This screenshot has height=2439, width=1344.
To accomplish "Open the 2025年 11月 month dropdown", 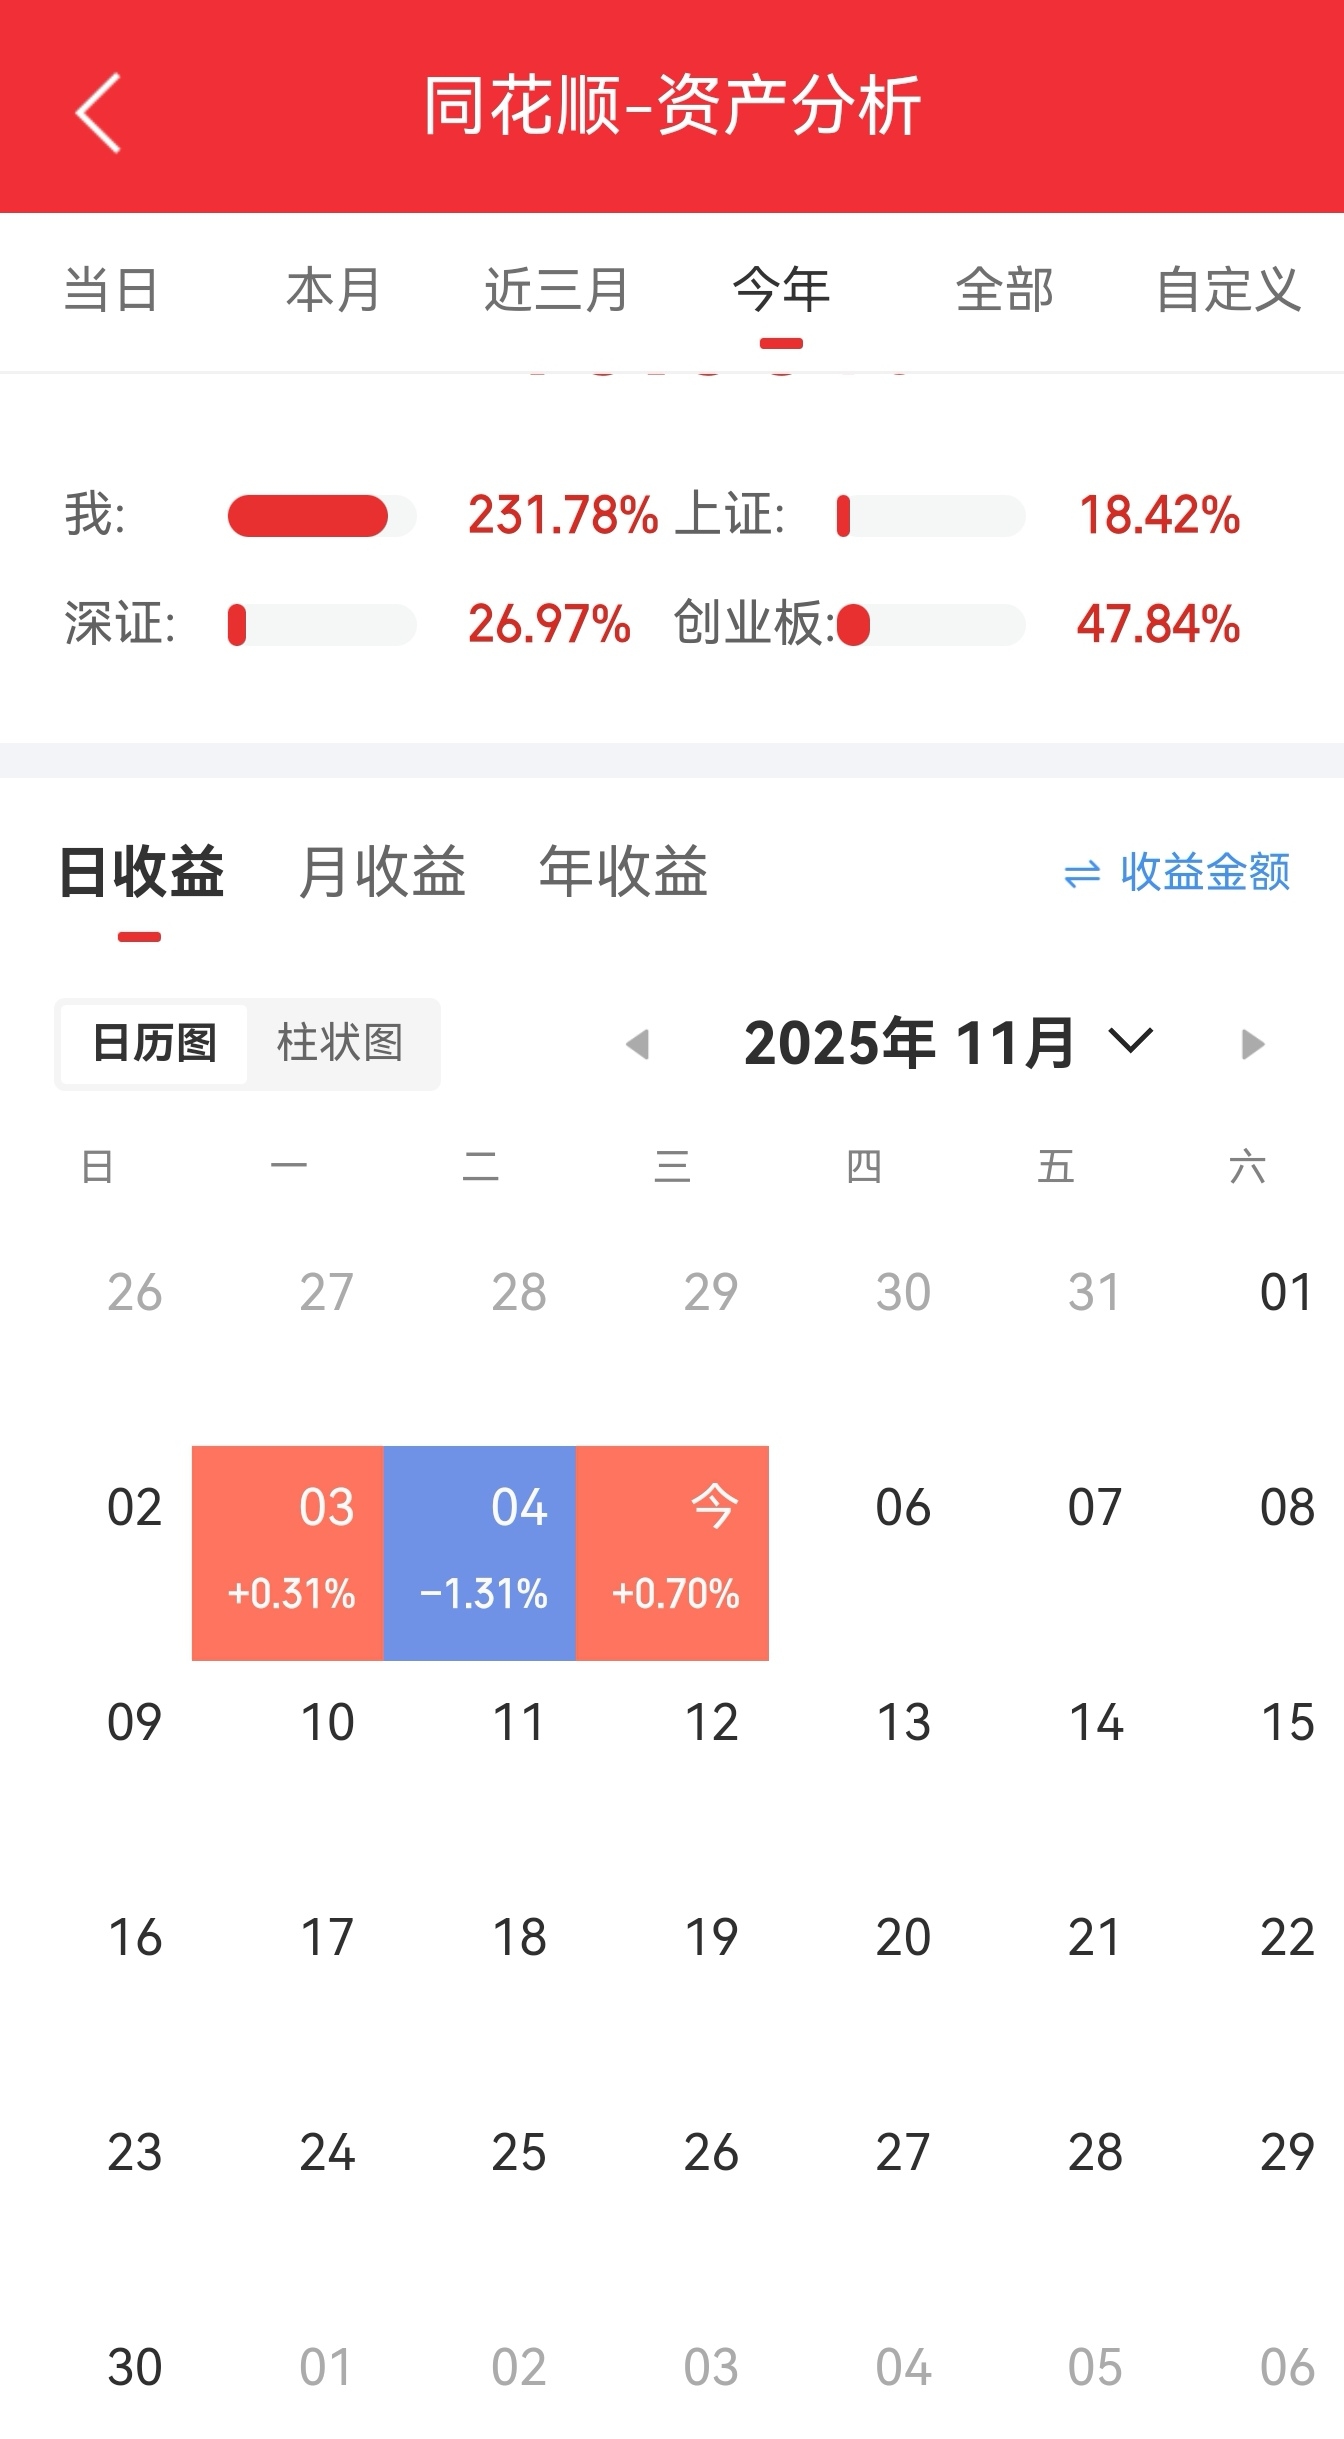I will 908,1043.
